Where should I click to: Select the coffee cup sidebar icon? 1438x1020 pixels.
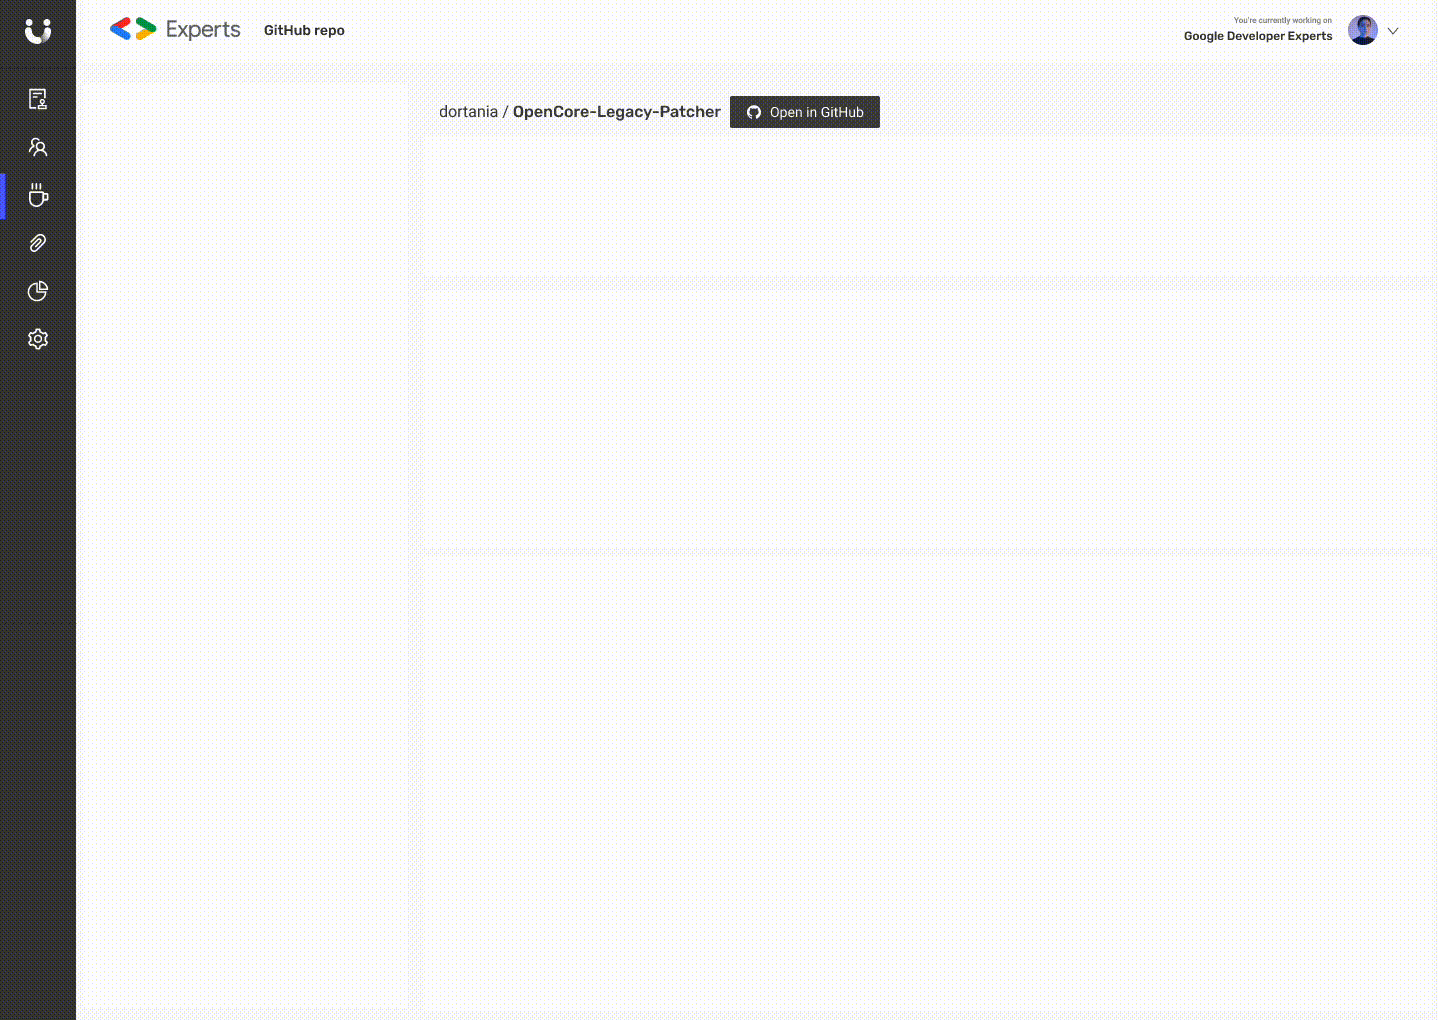[x=38, y=195]
